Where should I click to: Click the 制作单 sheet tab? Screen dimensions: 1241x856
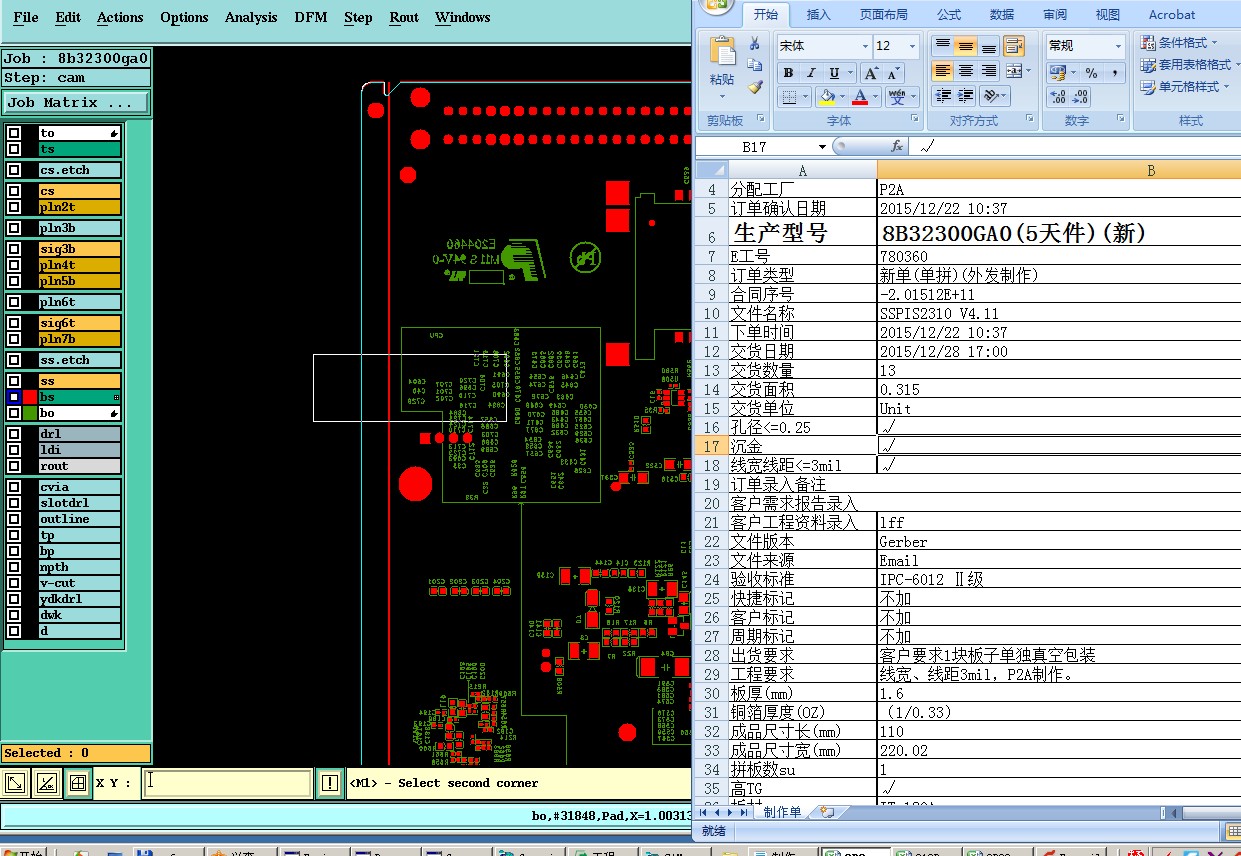781,812
